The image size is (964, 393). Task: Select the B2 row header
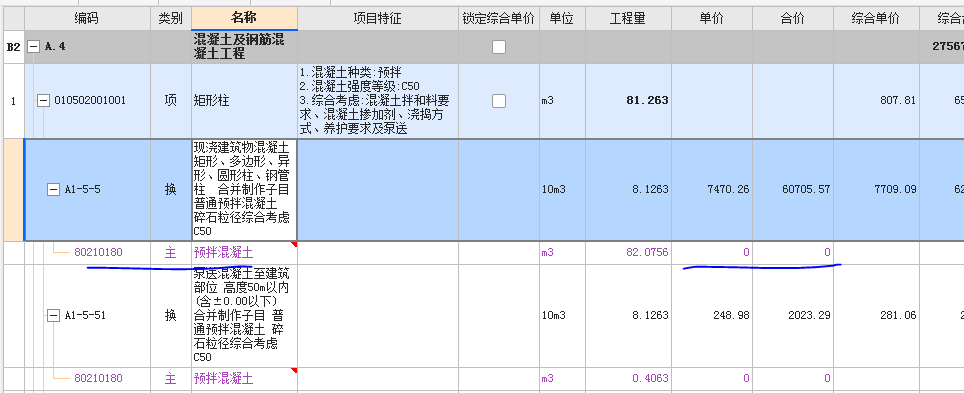(x=13, y=47)
